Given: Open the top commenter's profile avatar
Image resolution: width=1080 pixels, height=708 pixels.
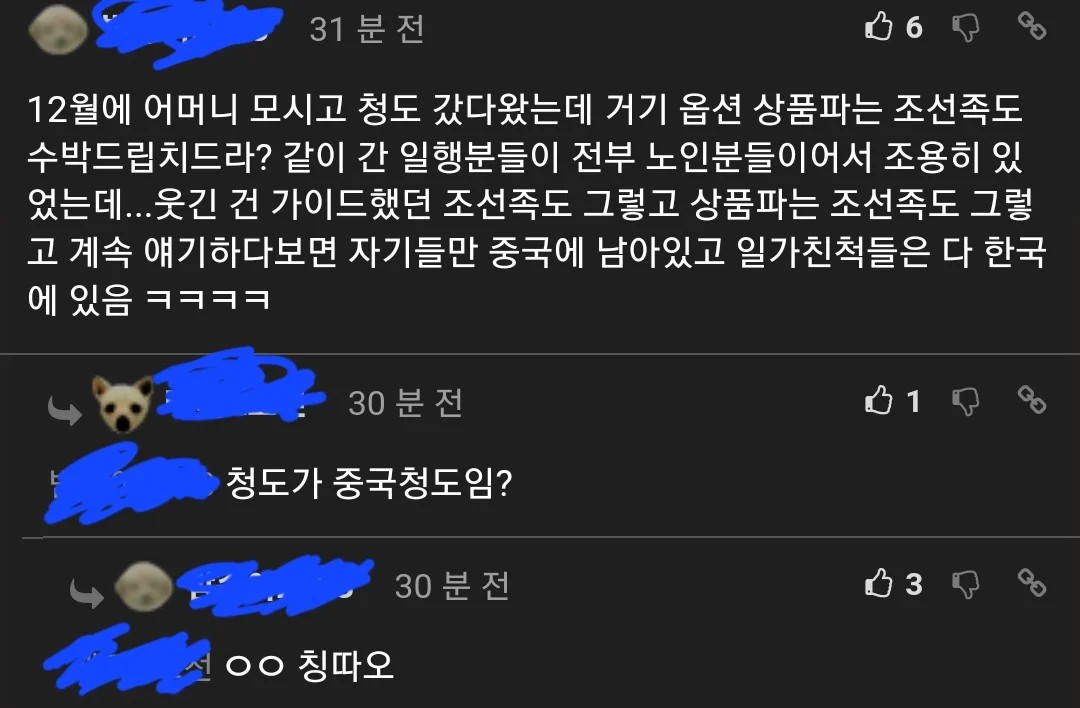Looking at the screenshot, I should coord(58,30).
